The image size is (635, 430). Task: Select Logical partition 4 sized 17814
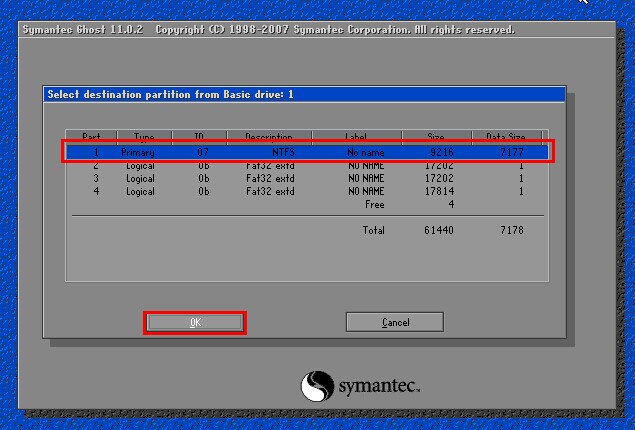tap(307, 191)
